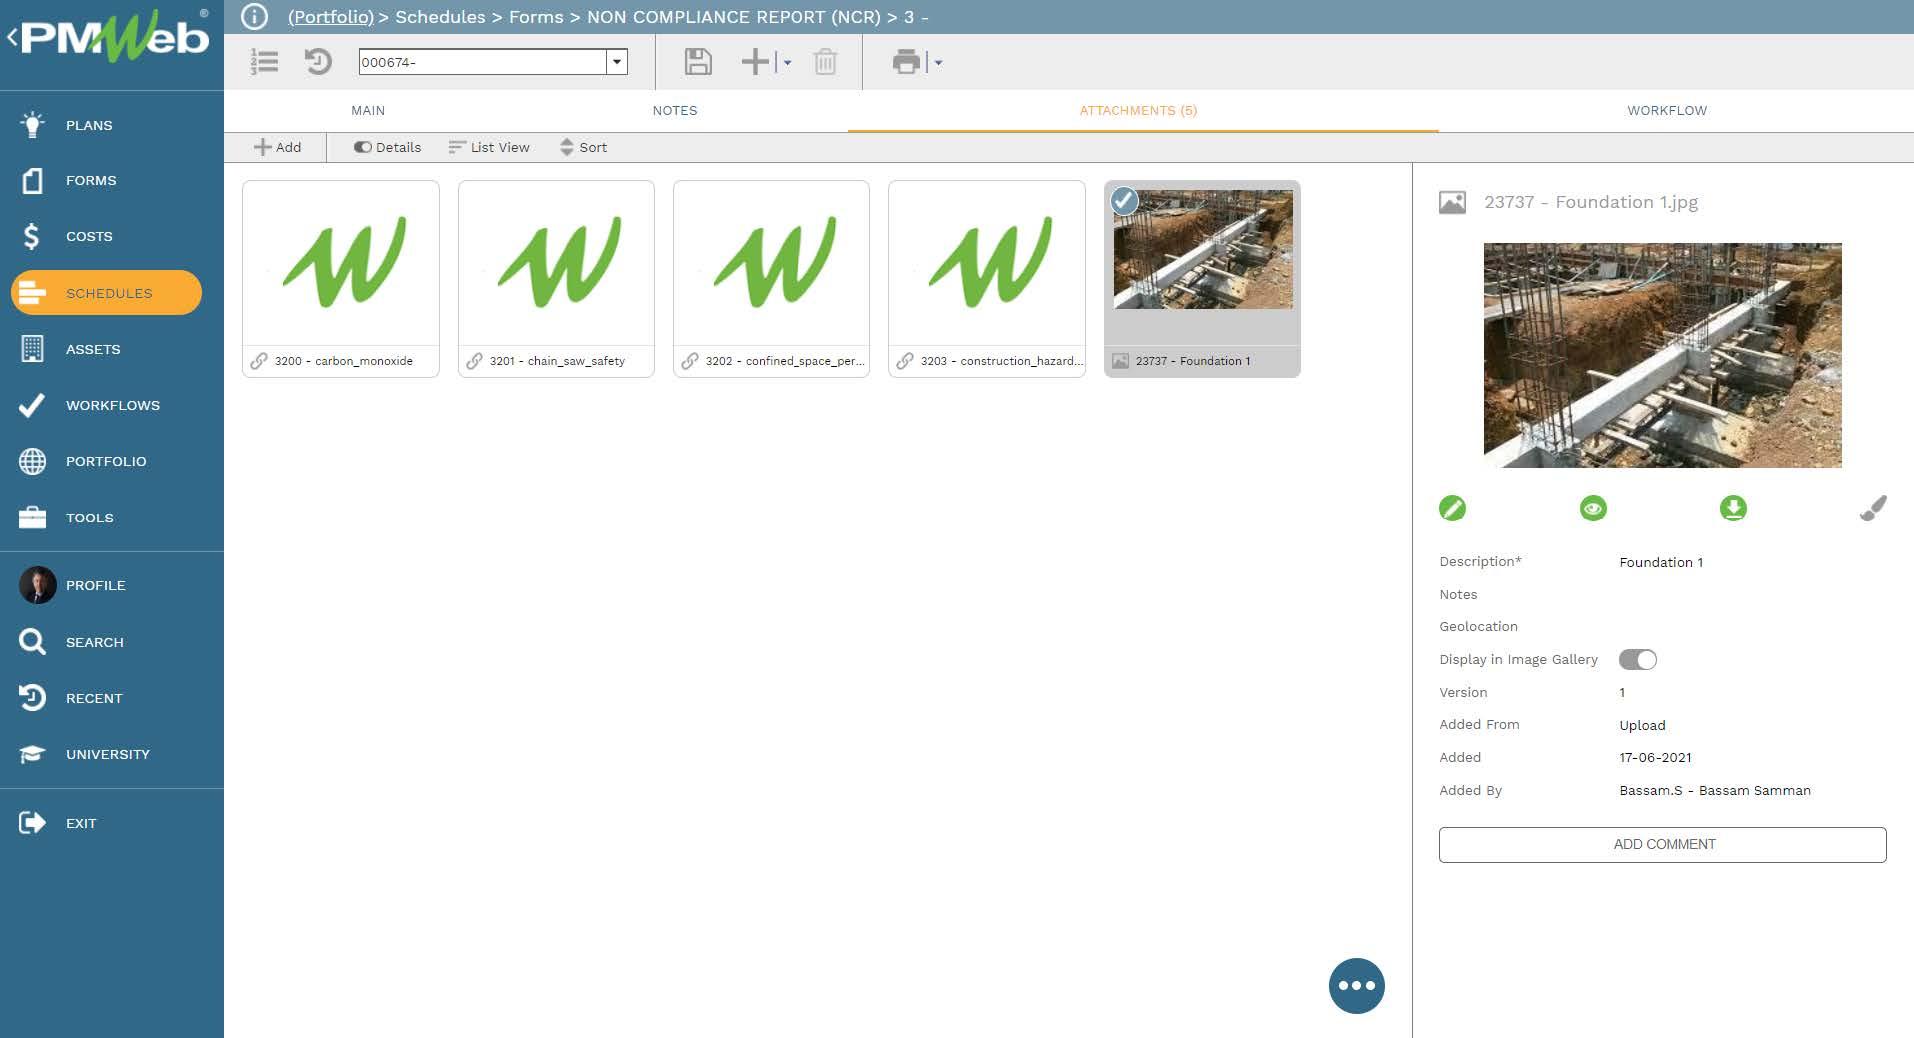This screenshot has width=1914, height=1038.
Task: Click the Exit label in sidebar
Action: tap(81, 823)
